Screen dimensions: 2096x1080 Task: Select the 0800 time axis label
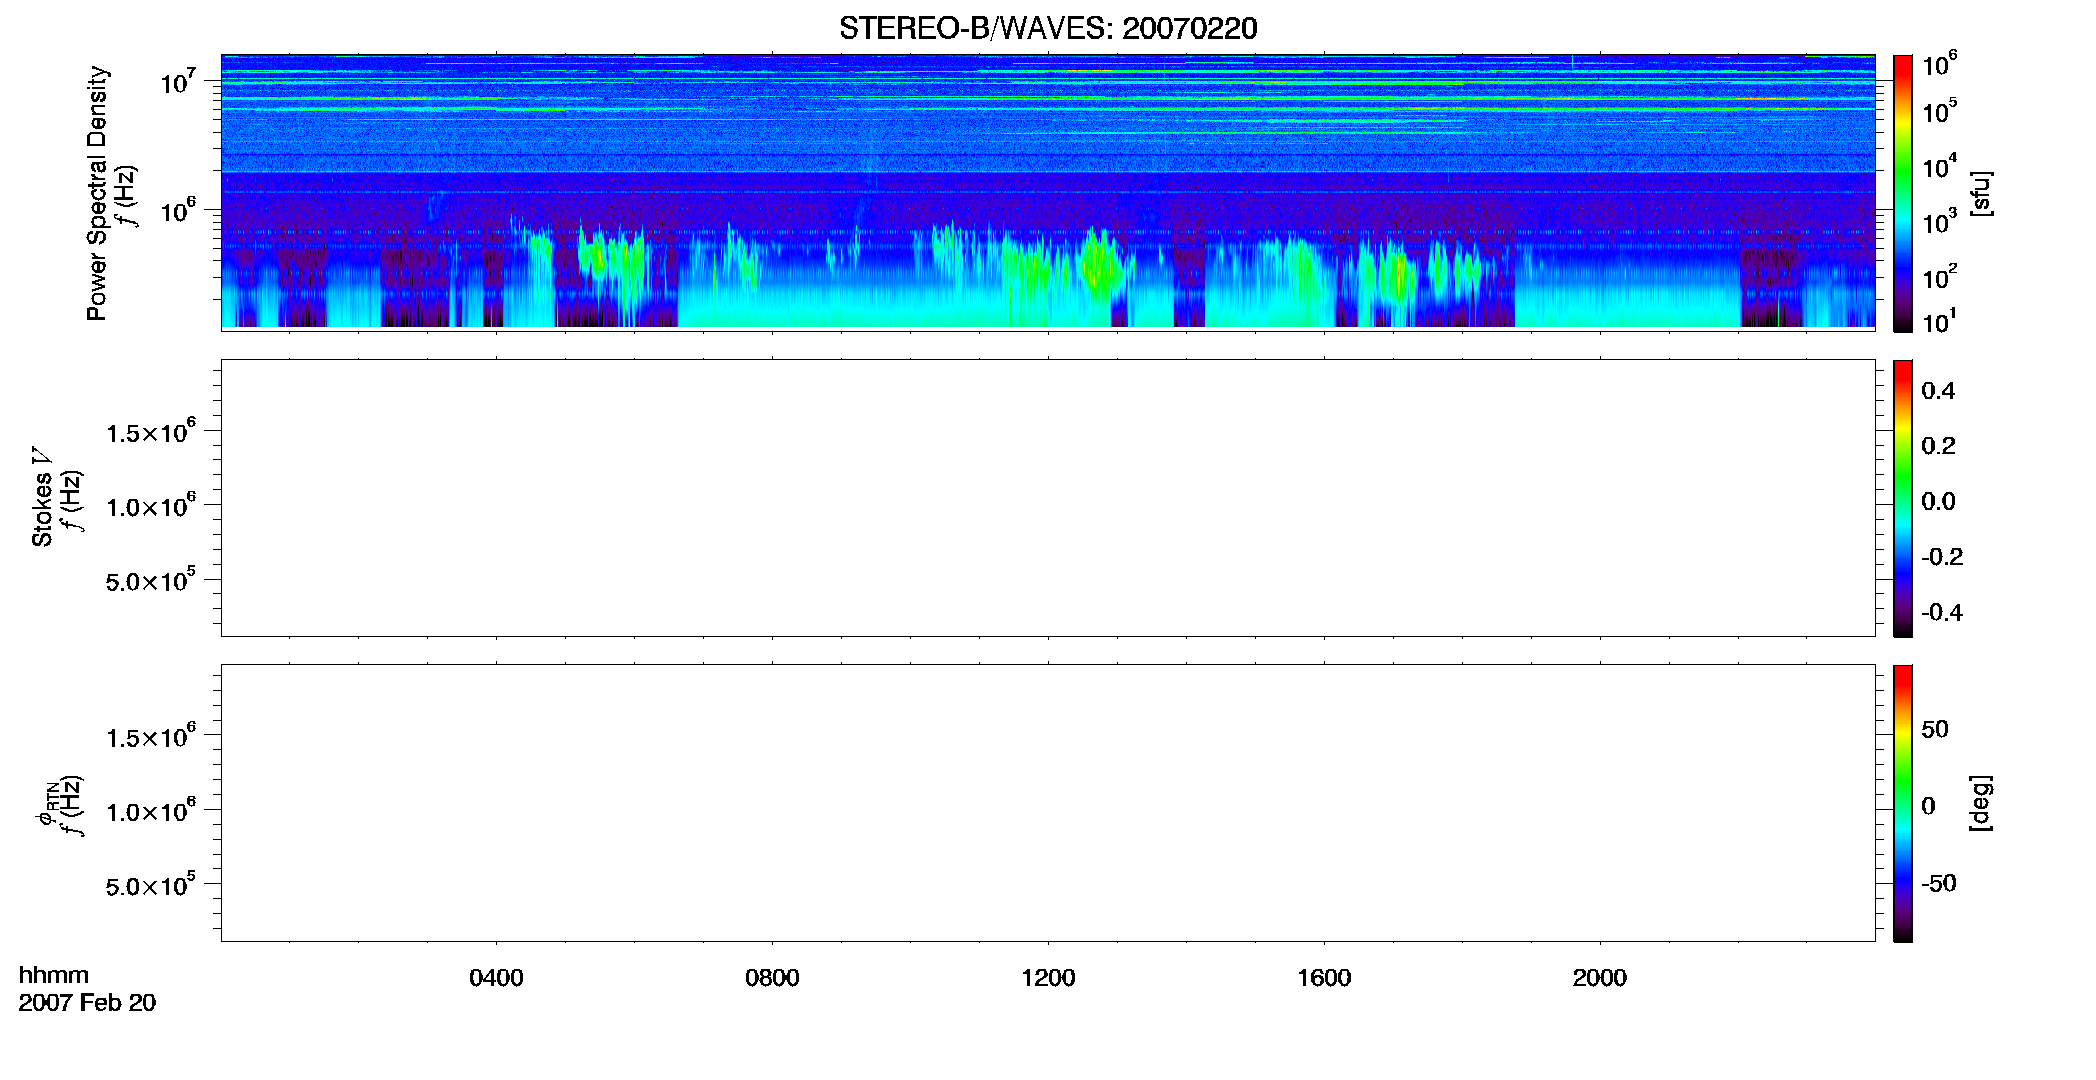pyautogui.click(x=772, y=978)
